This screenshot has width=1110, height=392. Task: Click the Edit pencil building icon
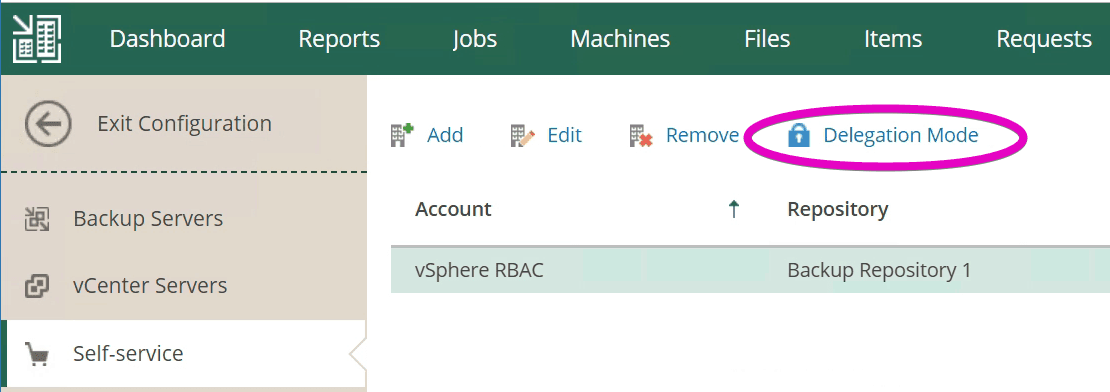click(522, 135)
